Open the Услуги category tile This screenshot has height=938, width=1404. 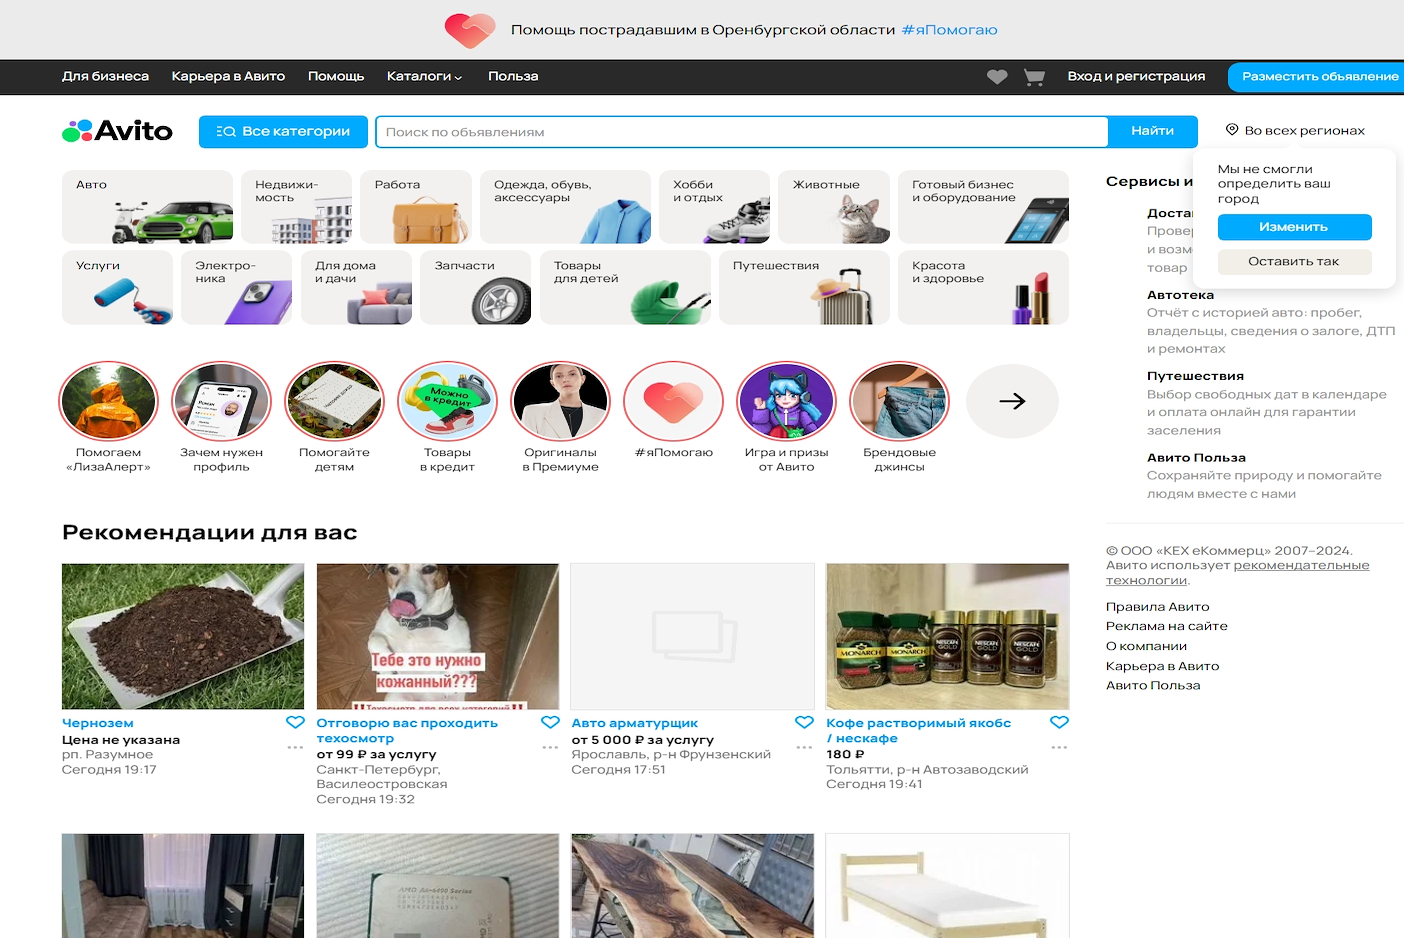117,288
